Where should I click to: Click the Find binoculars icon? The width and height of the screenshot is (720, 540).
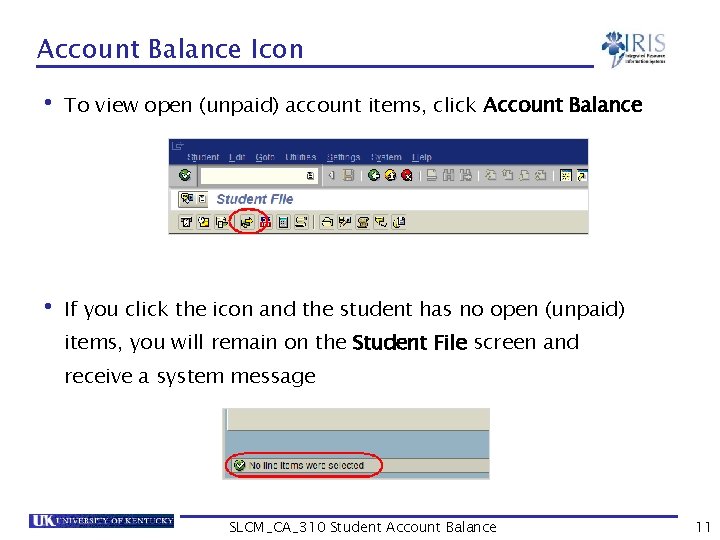[449, 175]
